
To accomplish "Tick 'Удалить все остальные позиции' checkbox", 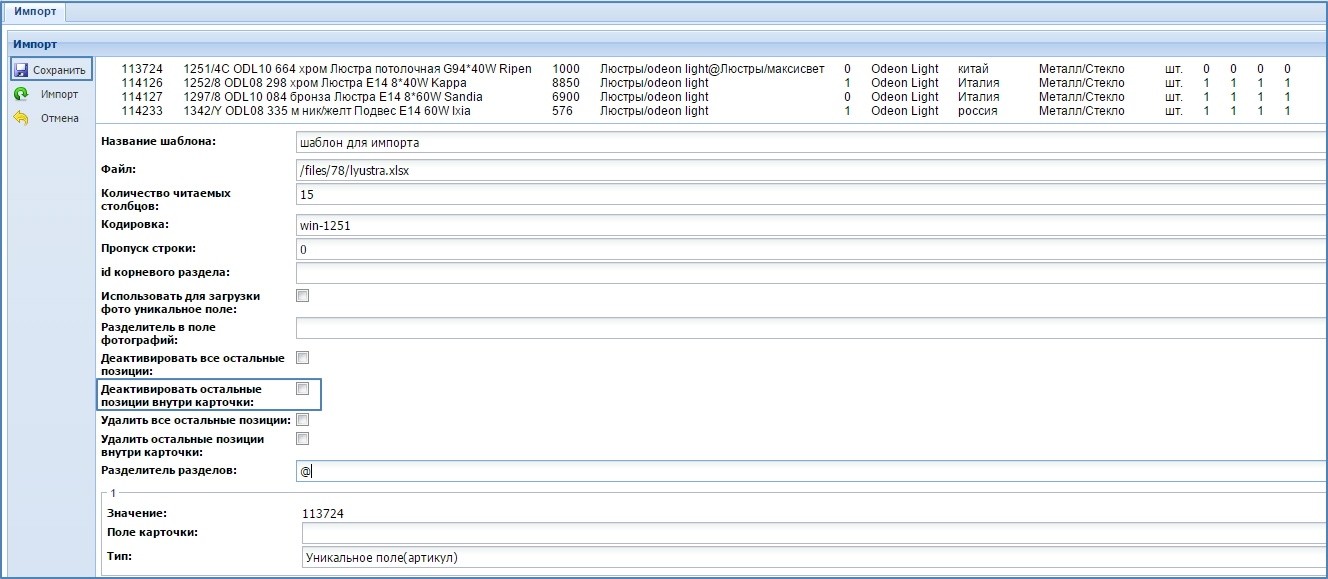I will click(303, 420).
